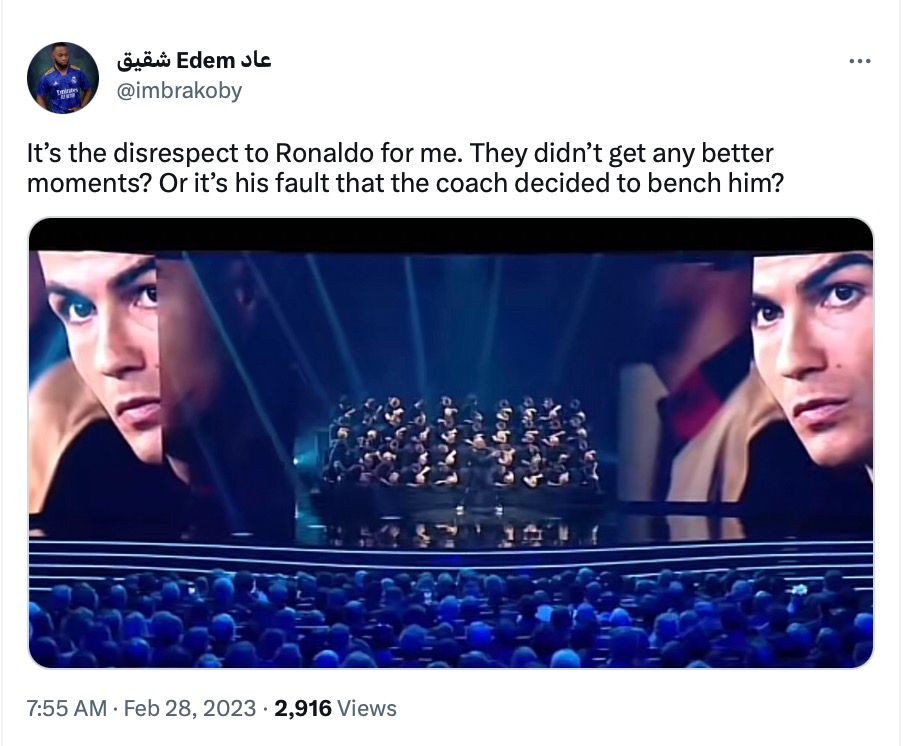Click the @imbrakoby handle

(x=179, y=91)
